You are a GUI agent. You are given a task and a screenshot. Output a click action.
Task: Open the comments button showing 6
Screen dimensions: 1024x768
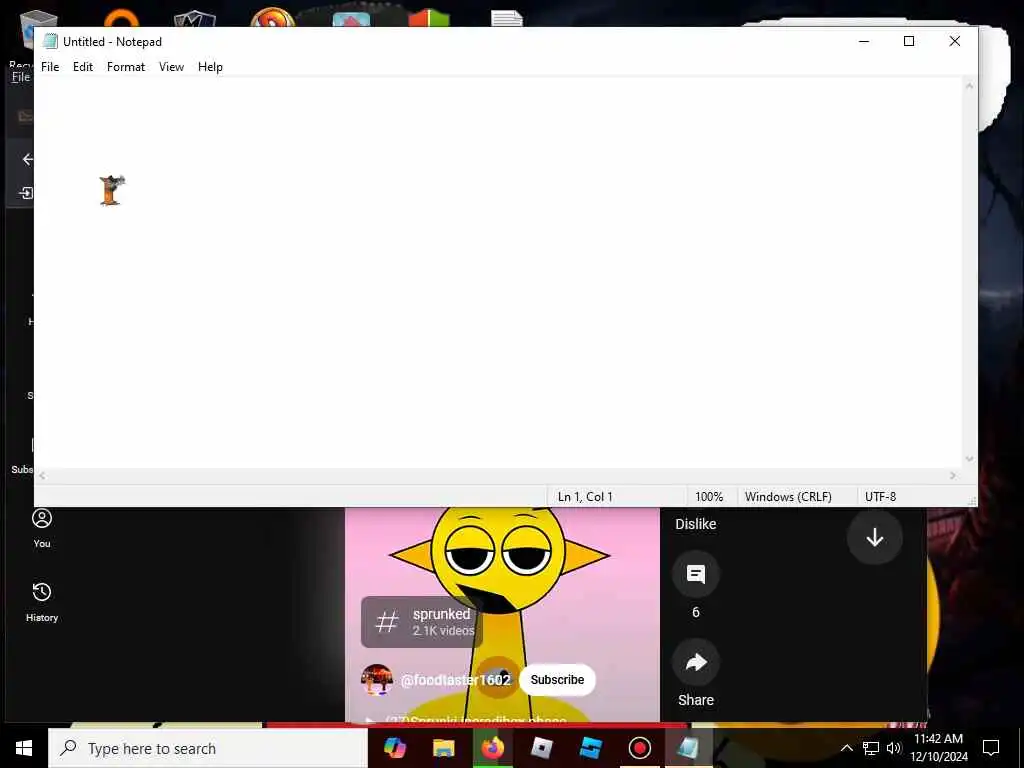pyautogui.click(x=696, y=575)
